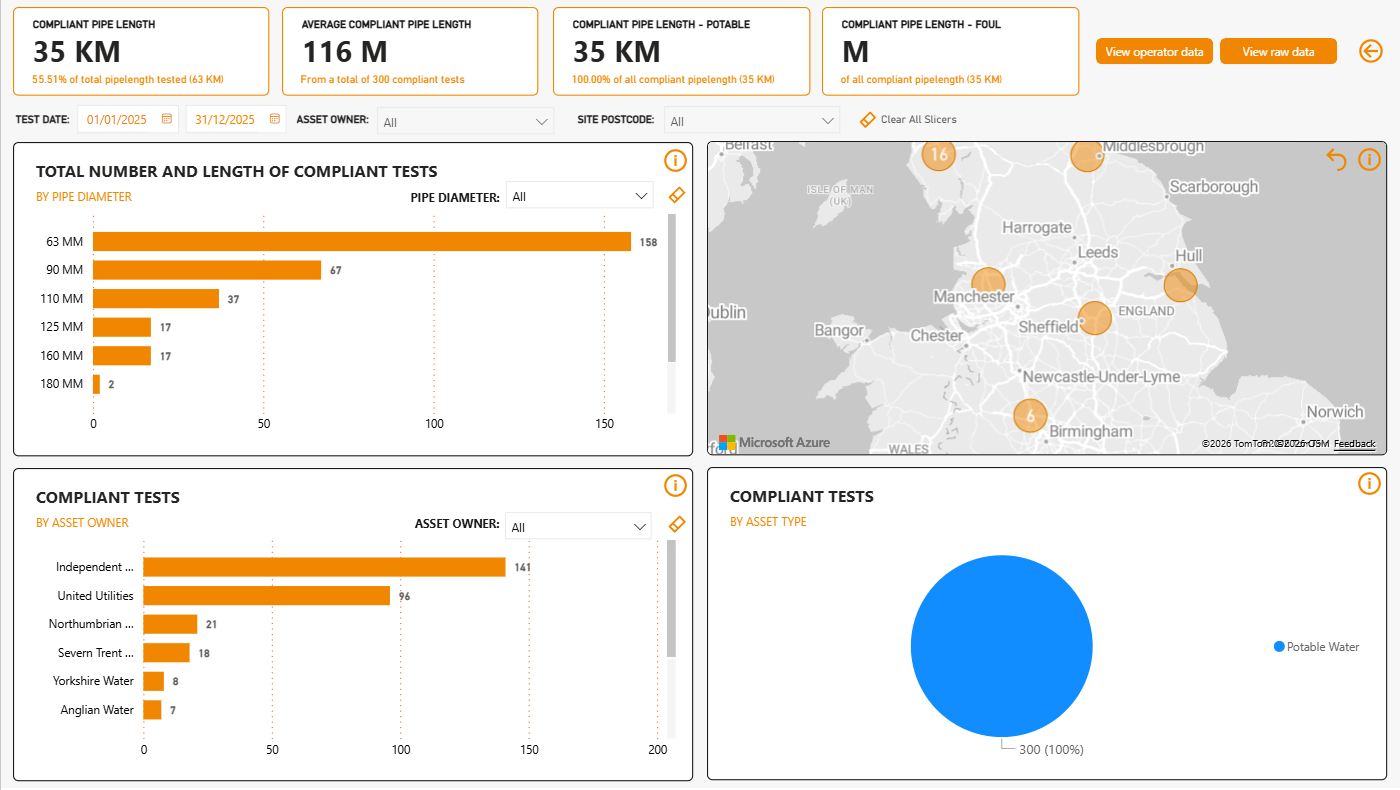Open Asset Owner dropdown in bottom chart
This screenshot has height=790, width=1400.
point(640,527)
